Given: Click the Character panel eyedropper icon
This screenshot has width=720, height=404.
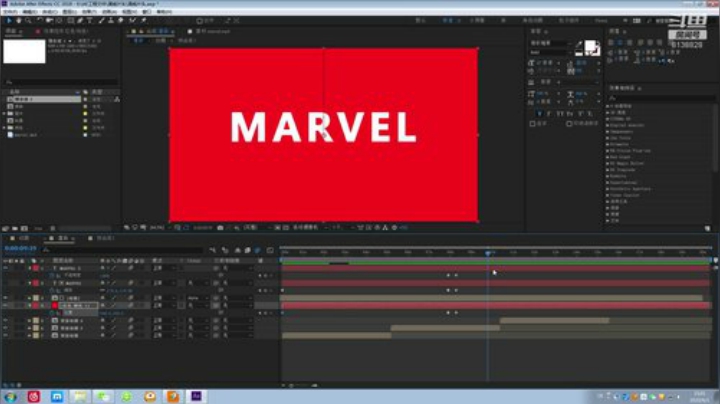Looking at the screenshot, I should [x=579, y=45].
